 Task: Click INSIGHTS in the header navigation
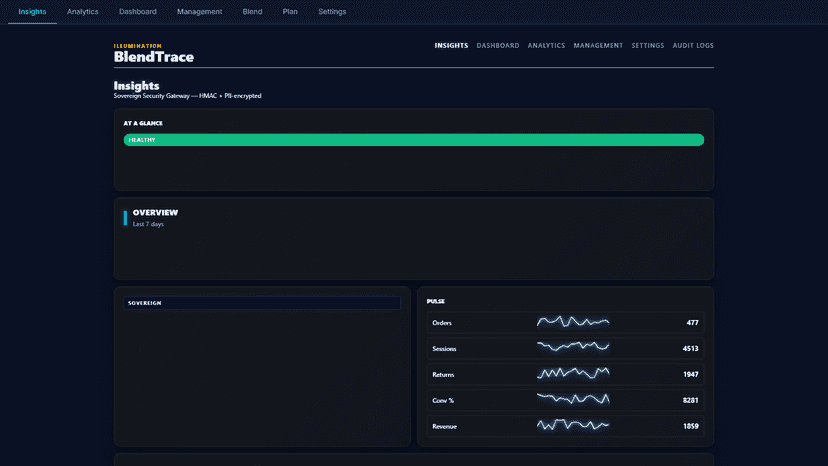coord(451,46)
